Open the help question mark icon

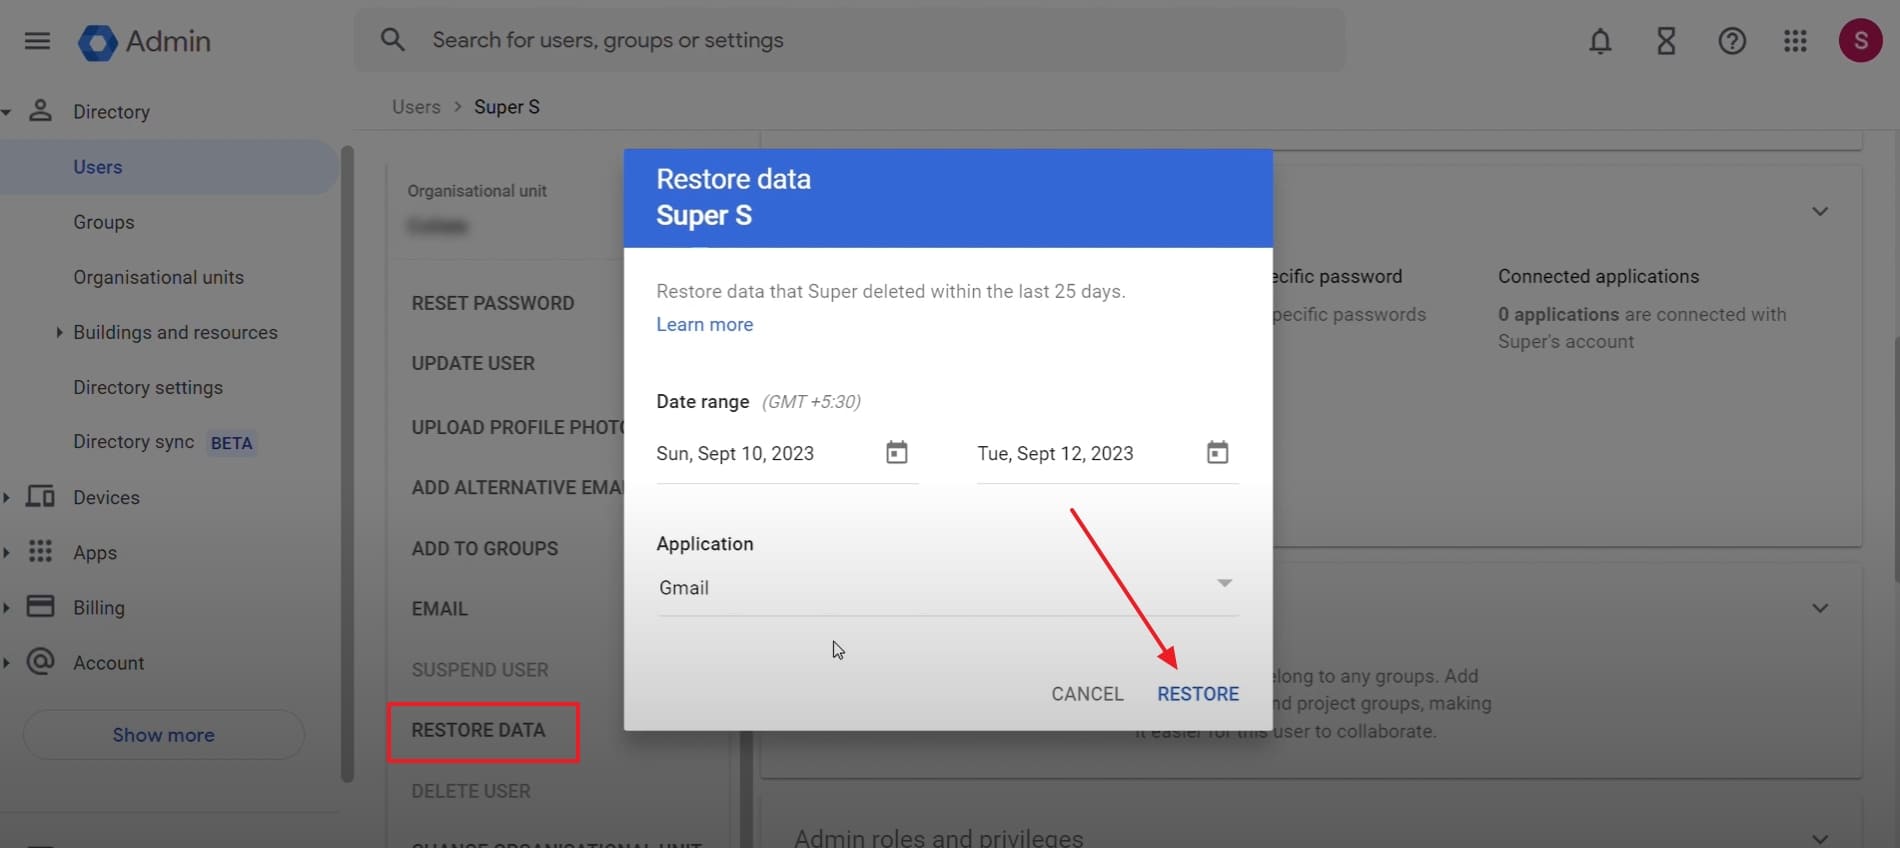coord(1732,41)
